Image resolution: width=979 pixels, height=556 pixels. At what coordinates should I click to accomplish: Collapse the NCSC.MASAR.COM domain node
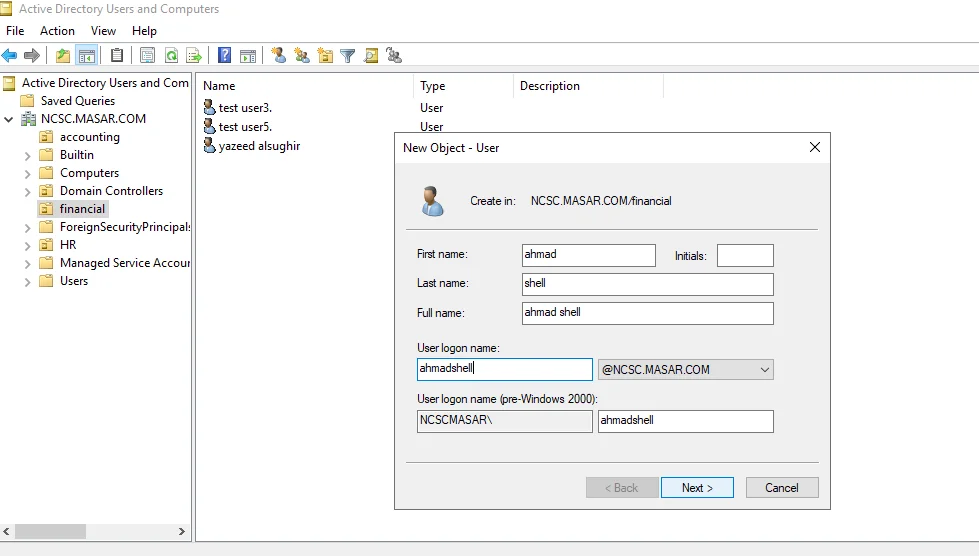point(9,119)
